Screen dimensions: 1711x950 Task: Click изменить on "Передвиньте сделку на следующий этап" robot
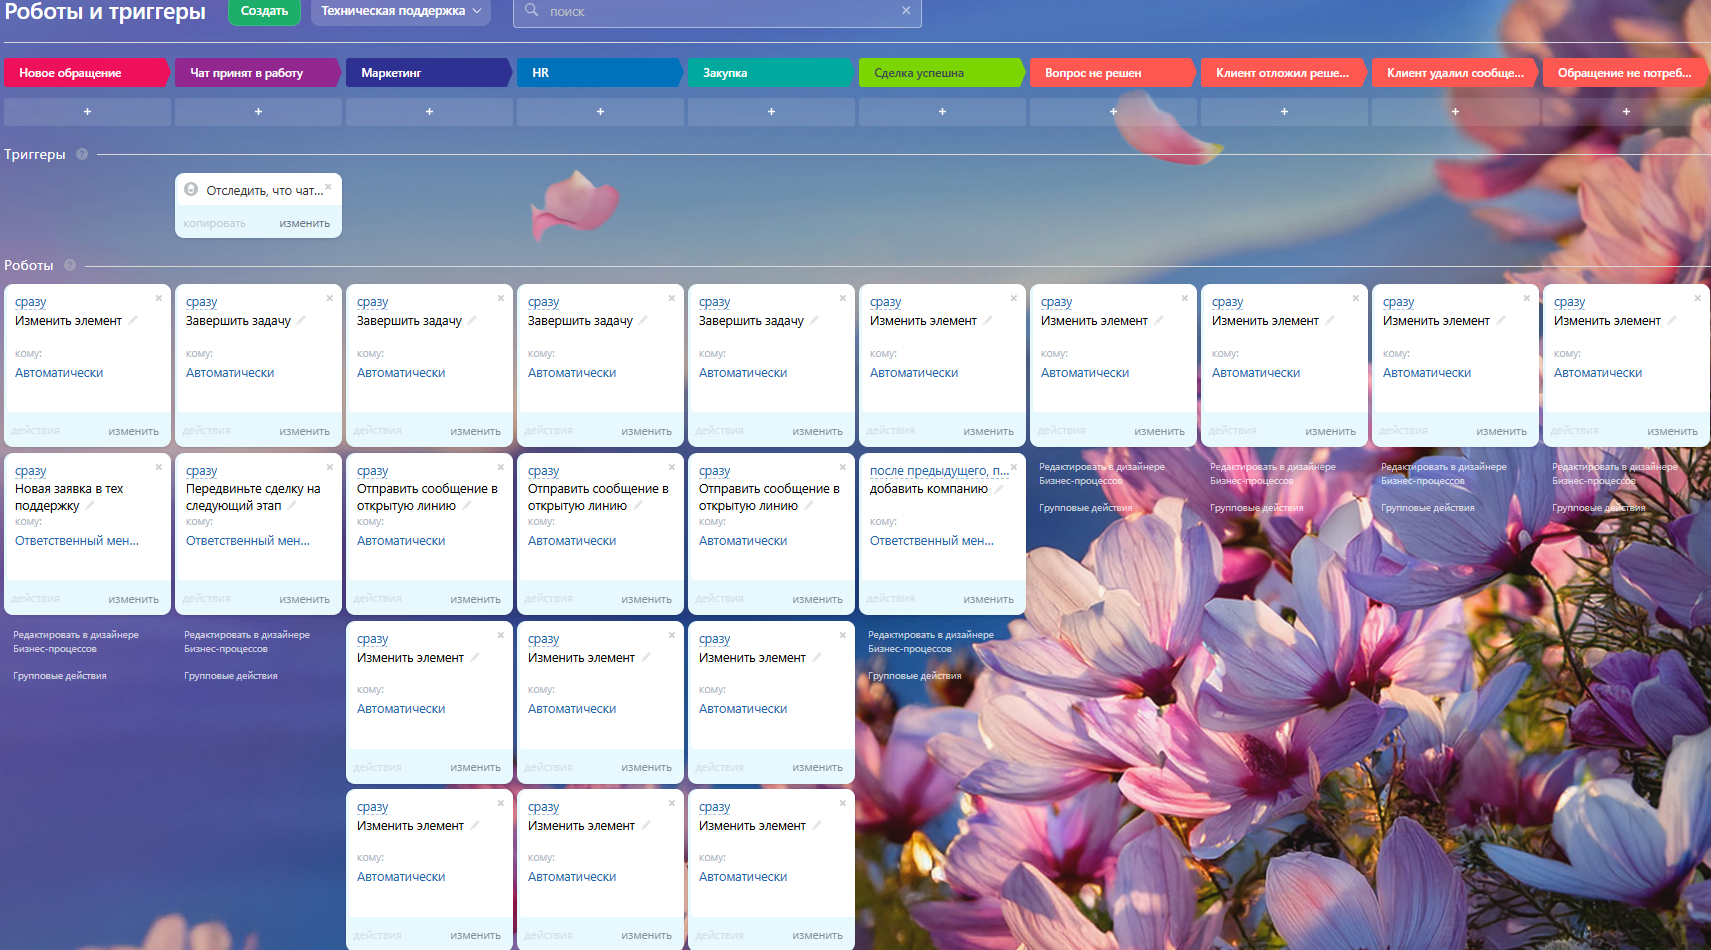click(x=305, y=599)
